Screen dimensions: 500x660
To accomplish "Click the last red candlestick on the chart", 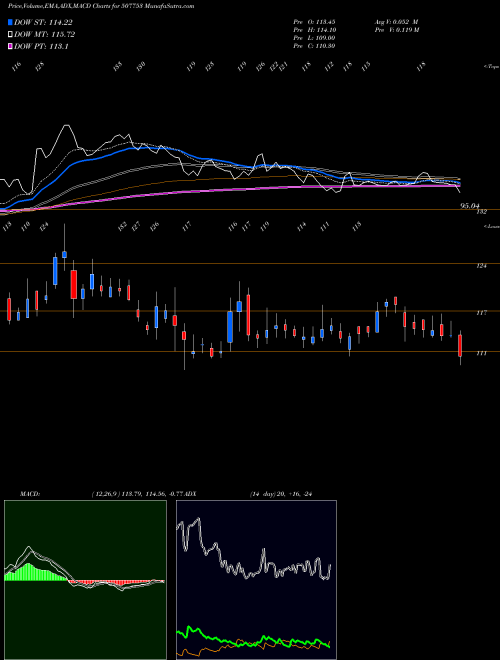I will pyautogui.click(x=460, y=345).
